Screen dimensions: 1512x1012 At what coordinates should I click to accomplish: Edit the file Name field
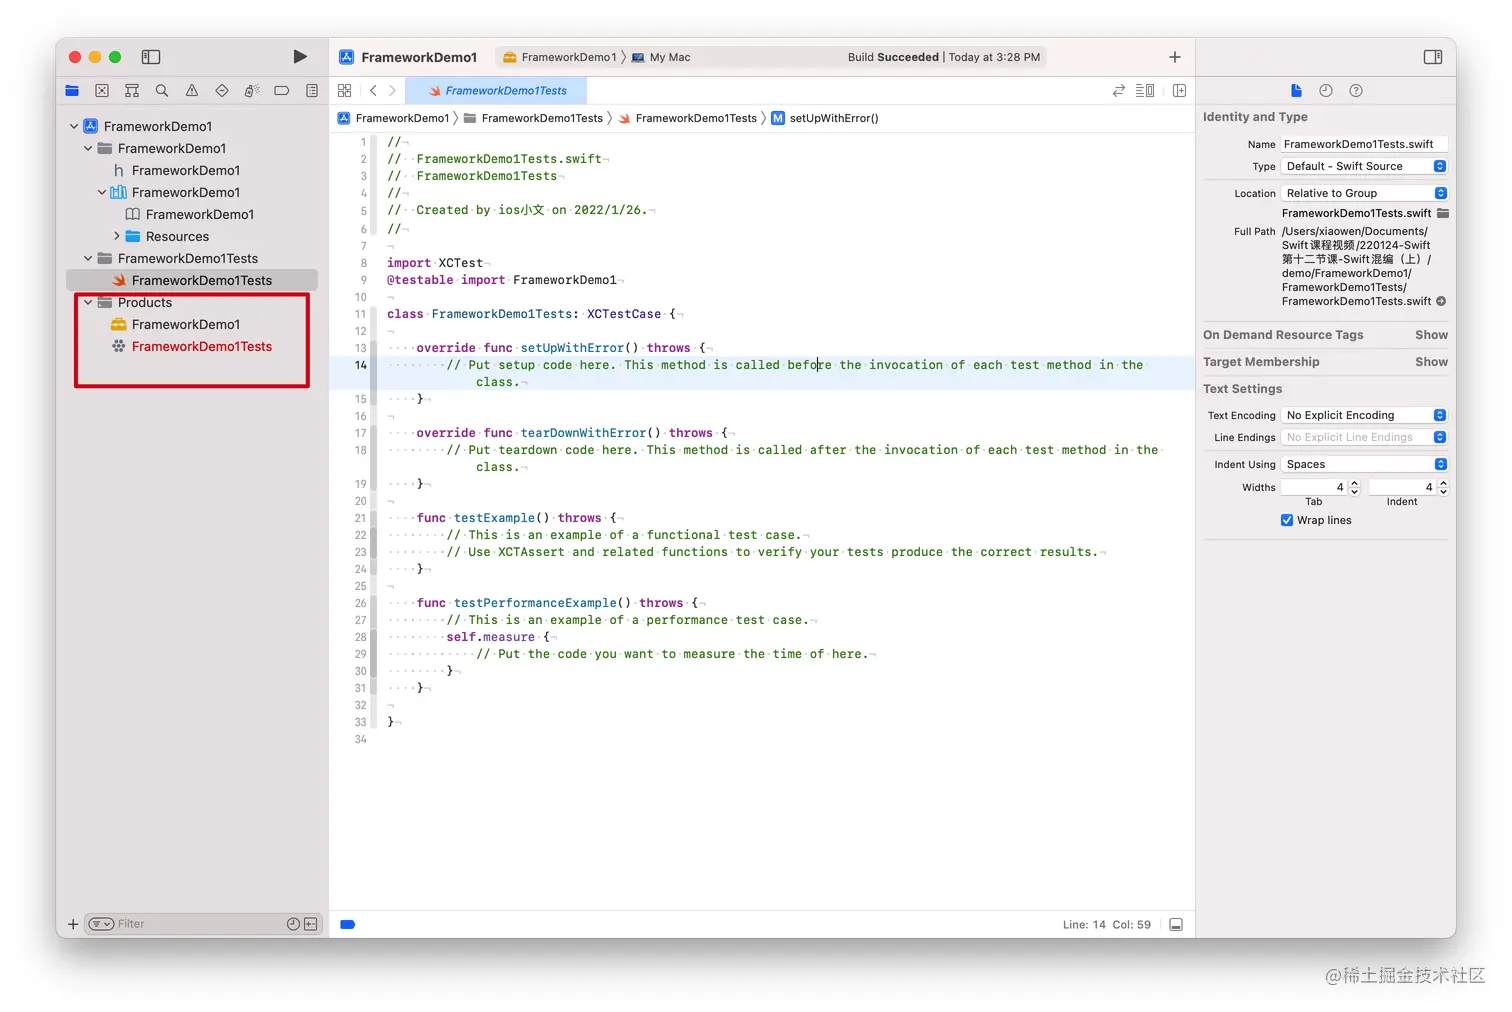(1364, 144)
